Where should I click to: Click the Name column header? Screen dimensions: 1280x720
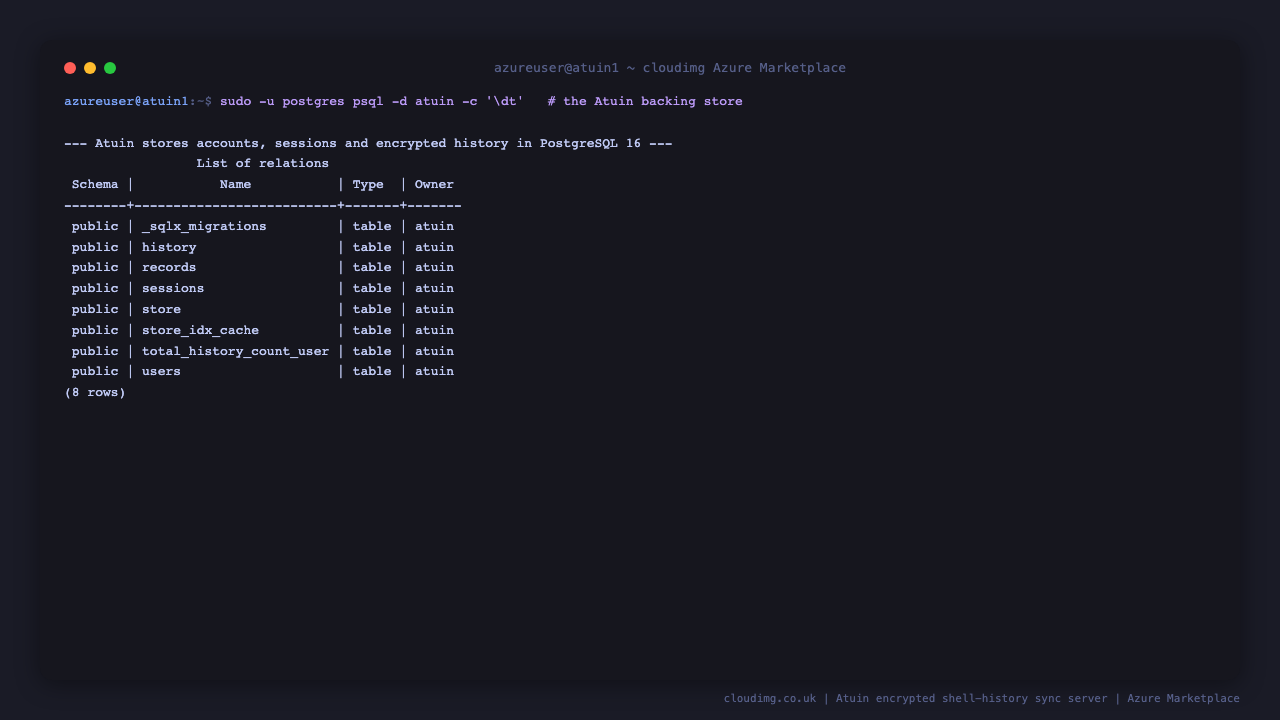coord(235,184)
